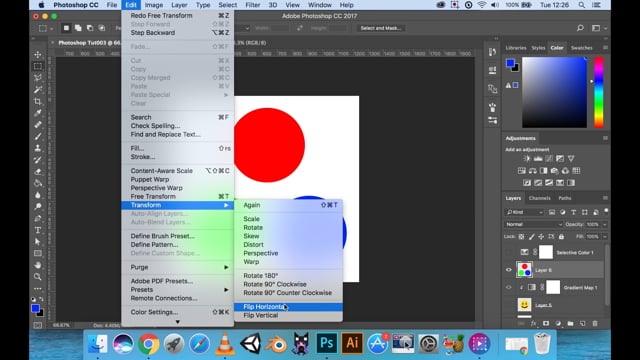Toggle layer filtering switch on
Image resolution: width=640 pixels, height=360 pixels.
(x=606, y=211)
